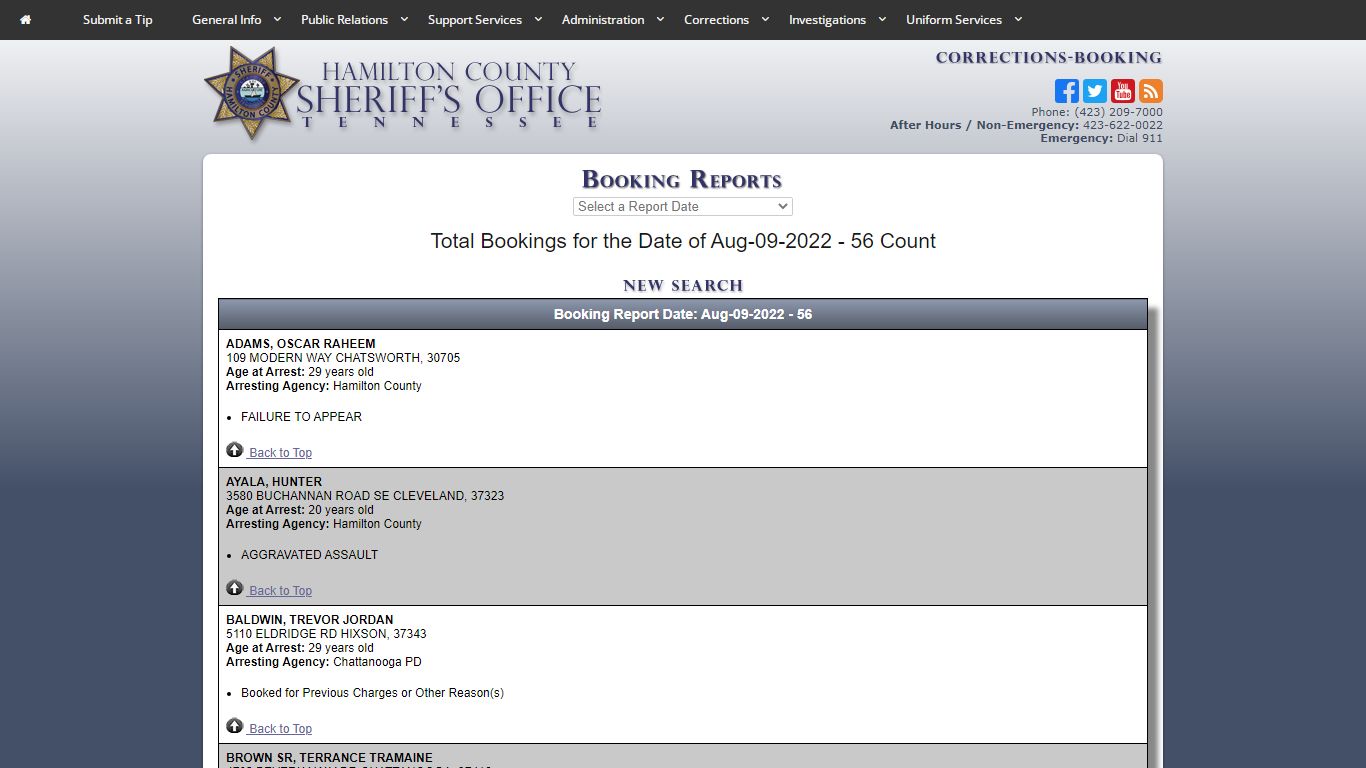
Task: Click the New Search link
Action: pyautogui.click(x=683, y=286)
